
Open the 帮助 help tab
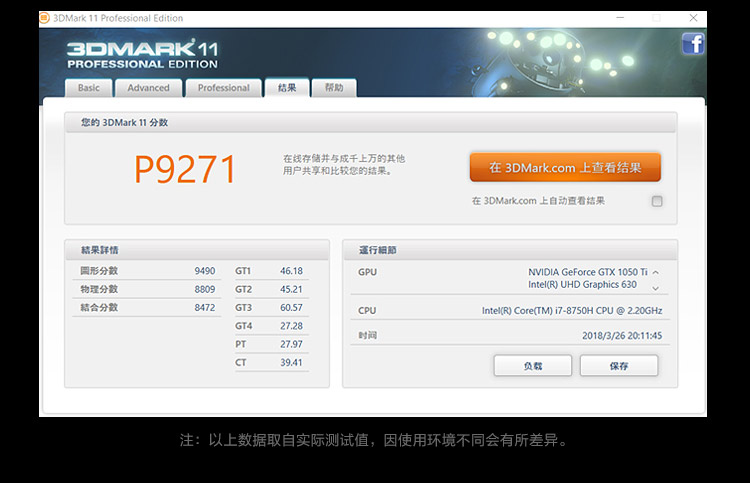[334, 88]
